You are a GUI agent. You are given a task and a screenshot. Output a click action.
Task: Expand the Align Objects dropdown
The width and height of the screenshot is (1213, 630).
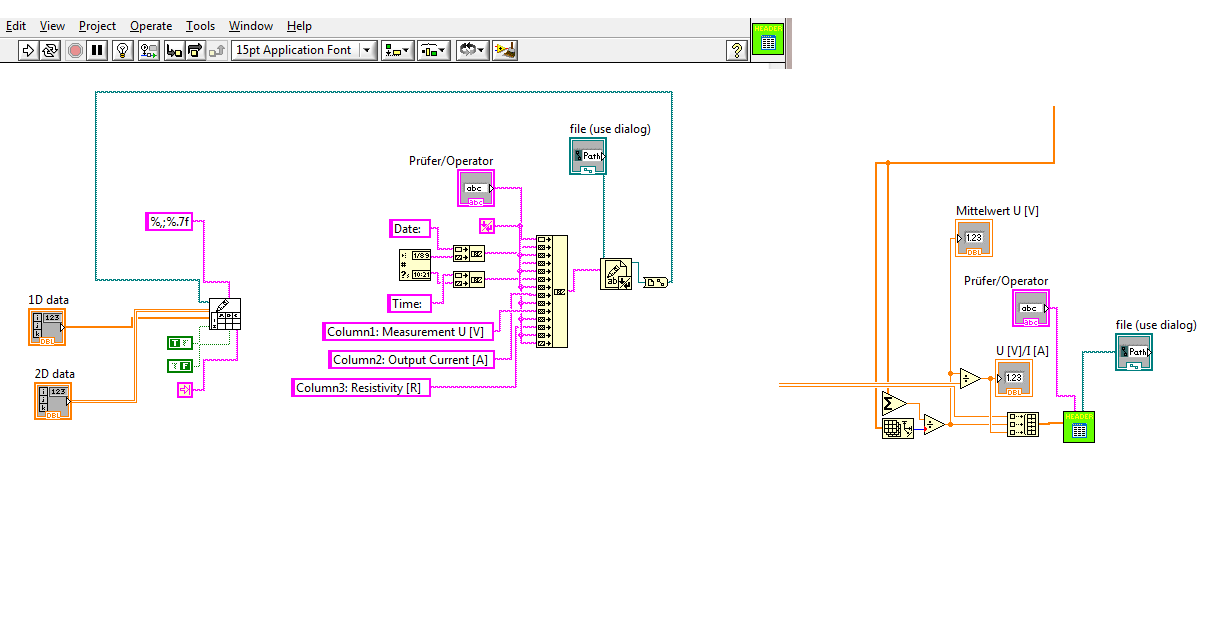click(397, 50)
